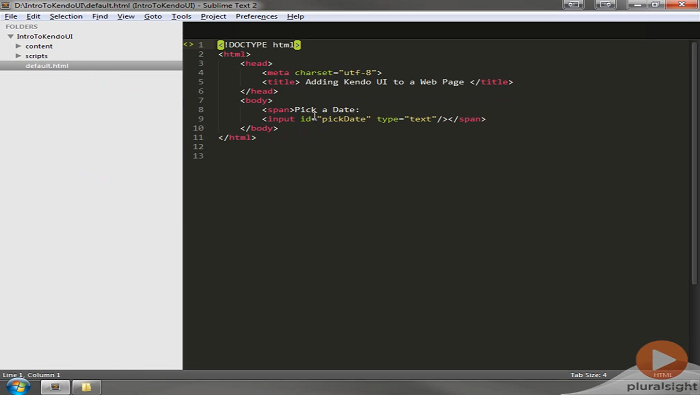Open the Selection menu
The height and width of the screenshot is (395, 700).
tap(66, 17)
